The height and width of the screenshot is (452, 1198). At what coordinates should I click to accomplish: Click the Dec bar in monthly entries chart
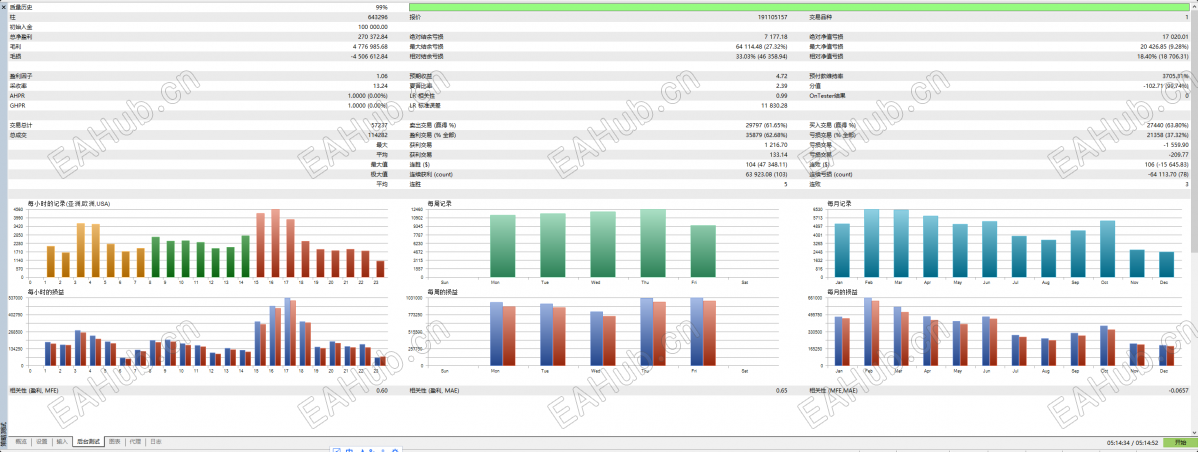[1166, 265]
